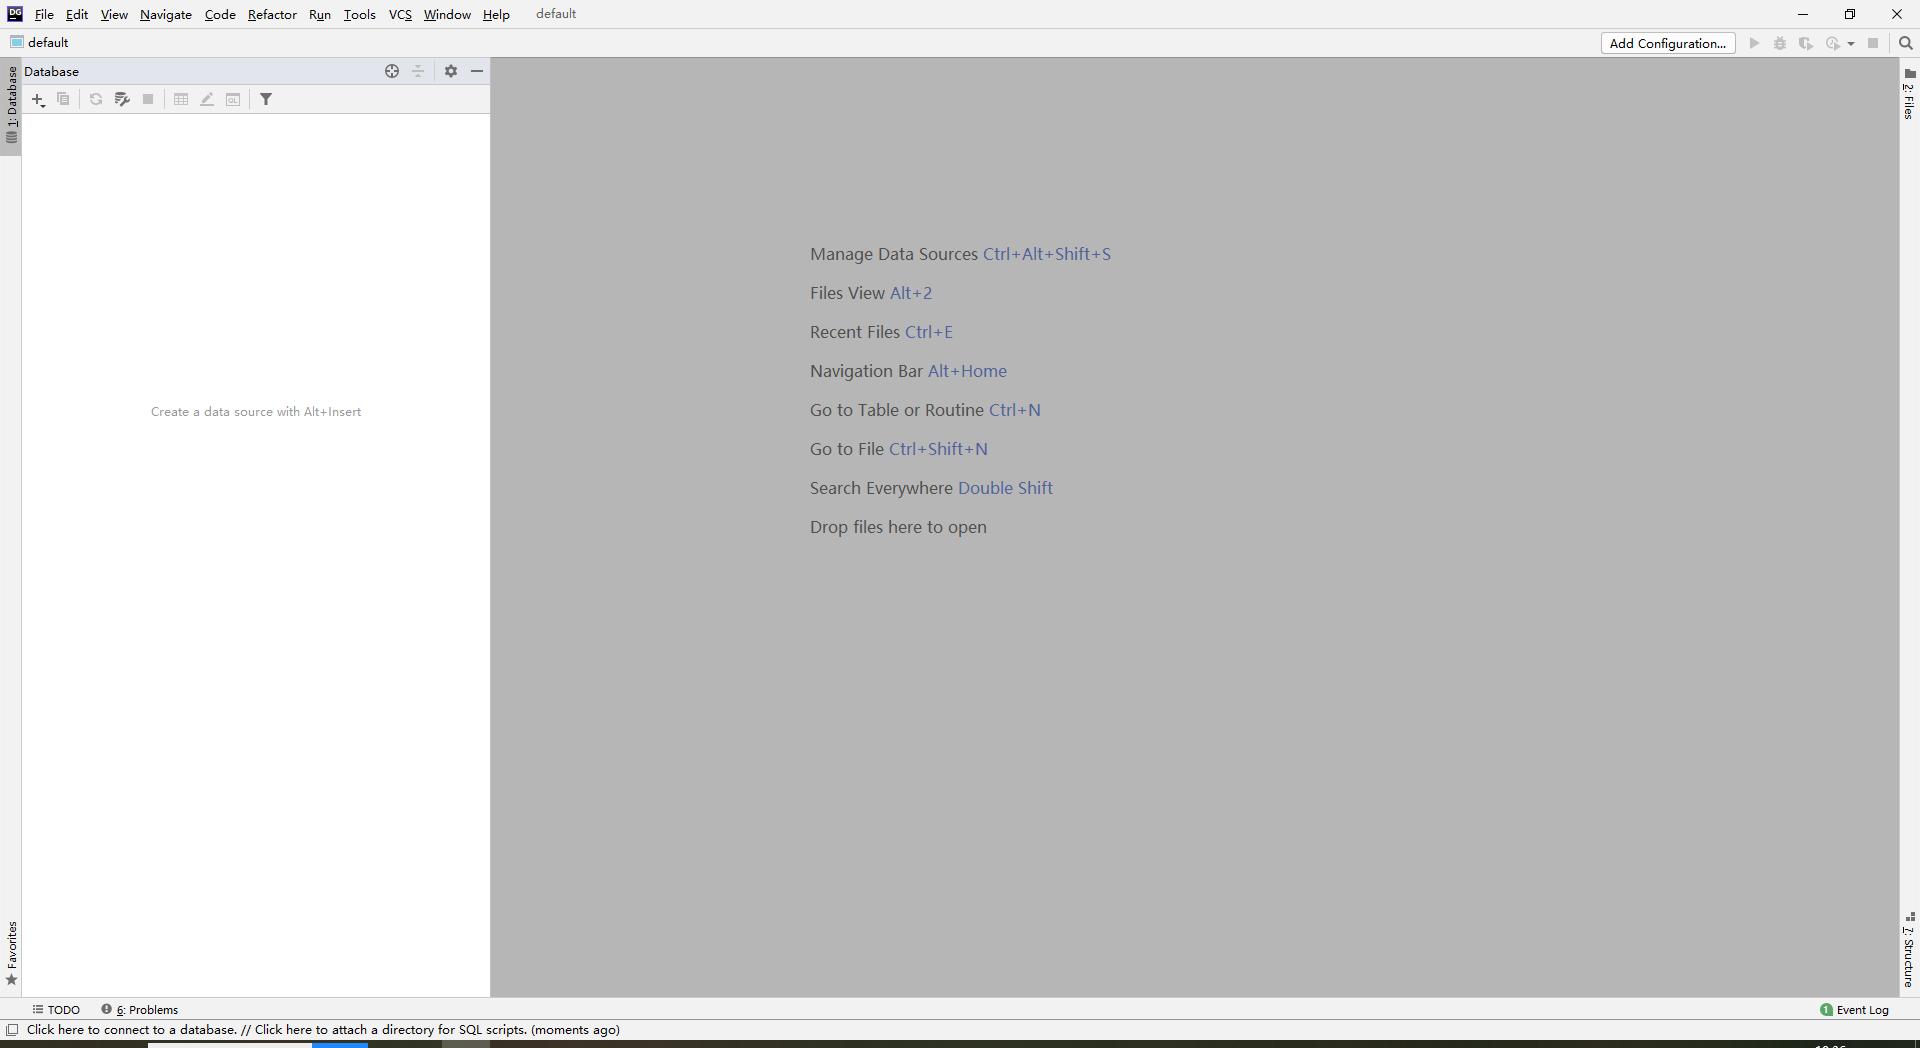1920x1048 pixels.
Task: Click the Collapse All icon in Database panel
Action: (418, 71)
